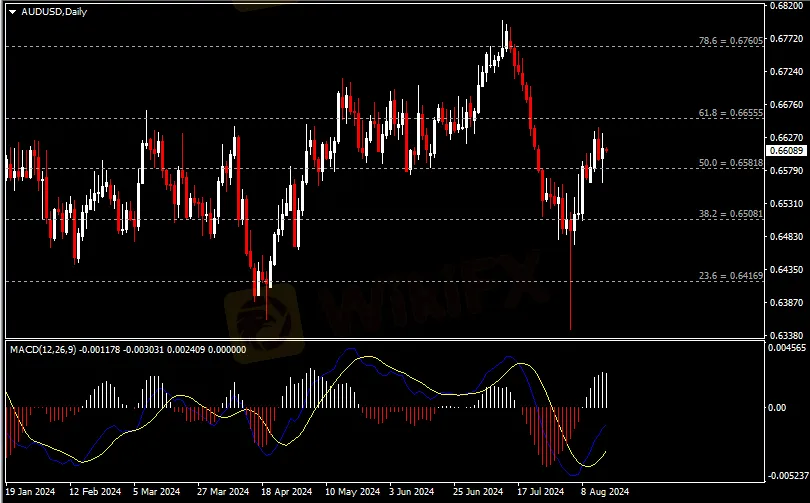Viewport: 810px width, 503px height.
Task: Click the 0.68200 price axis label
Action: pos(785,6)
